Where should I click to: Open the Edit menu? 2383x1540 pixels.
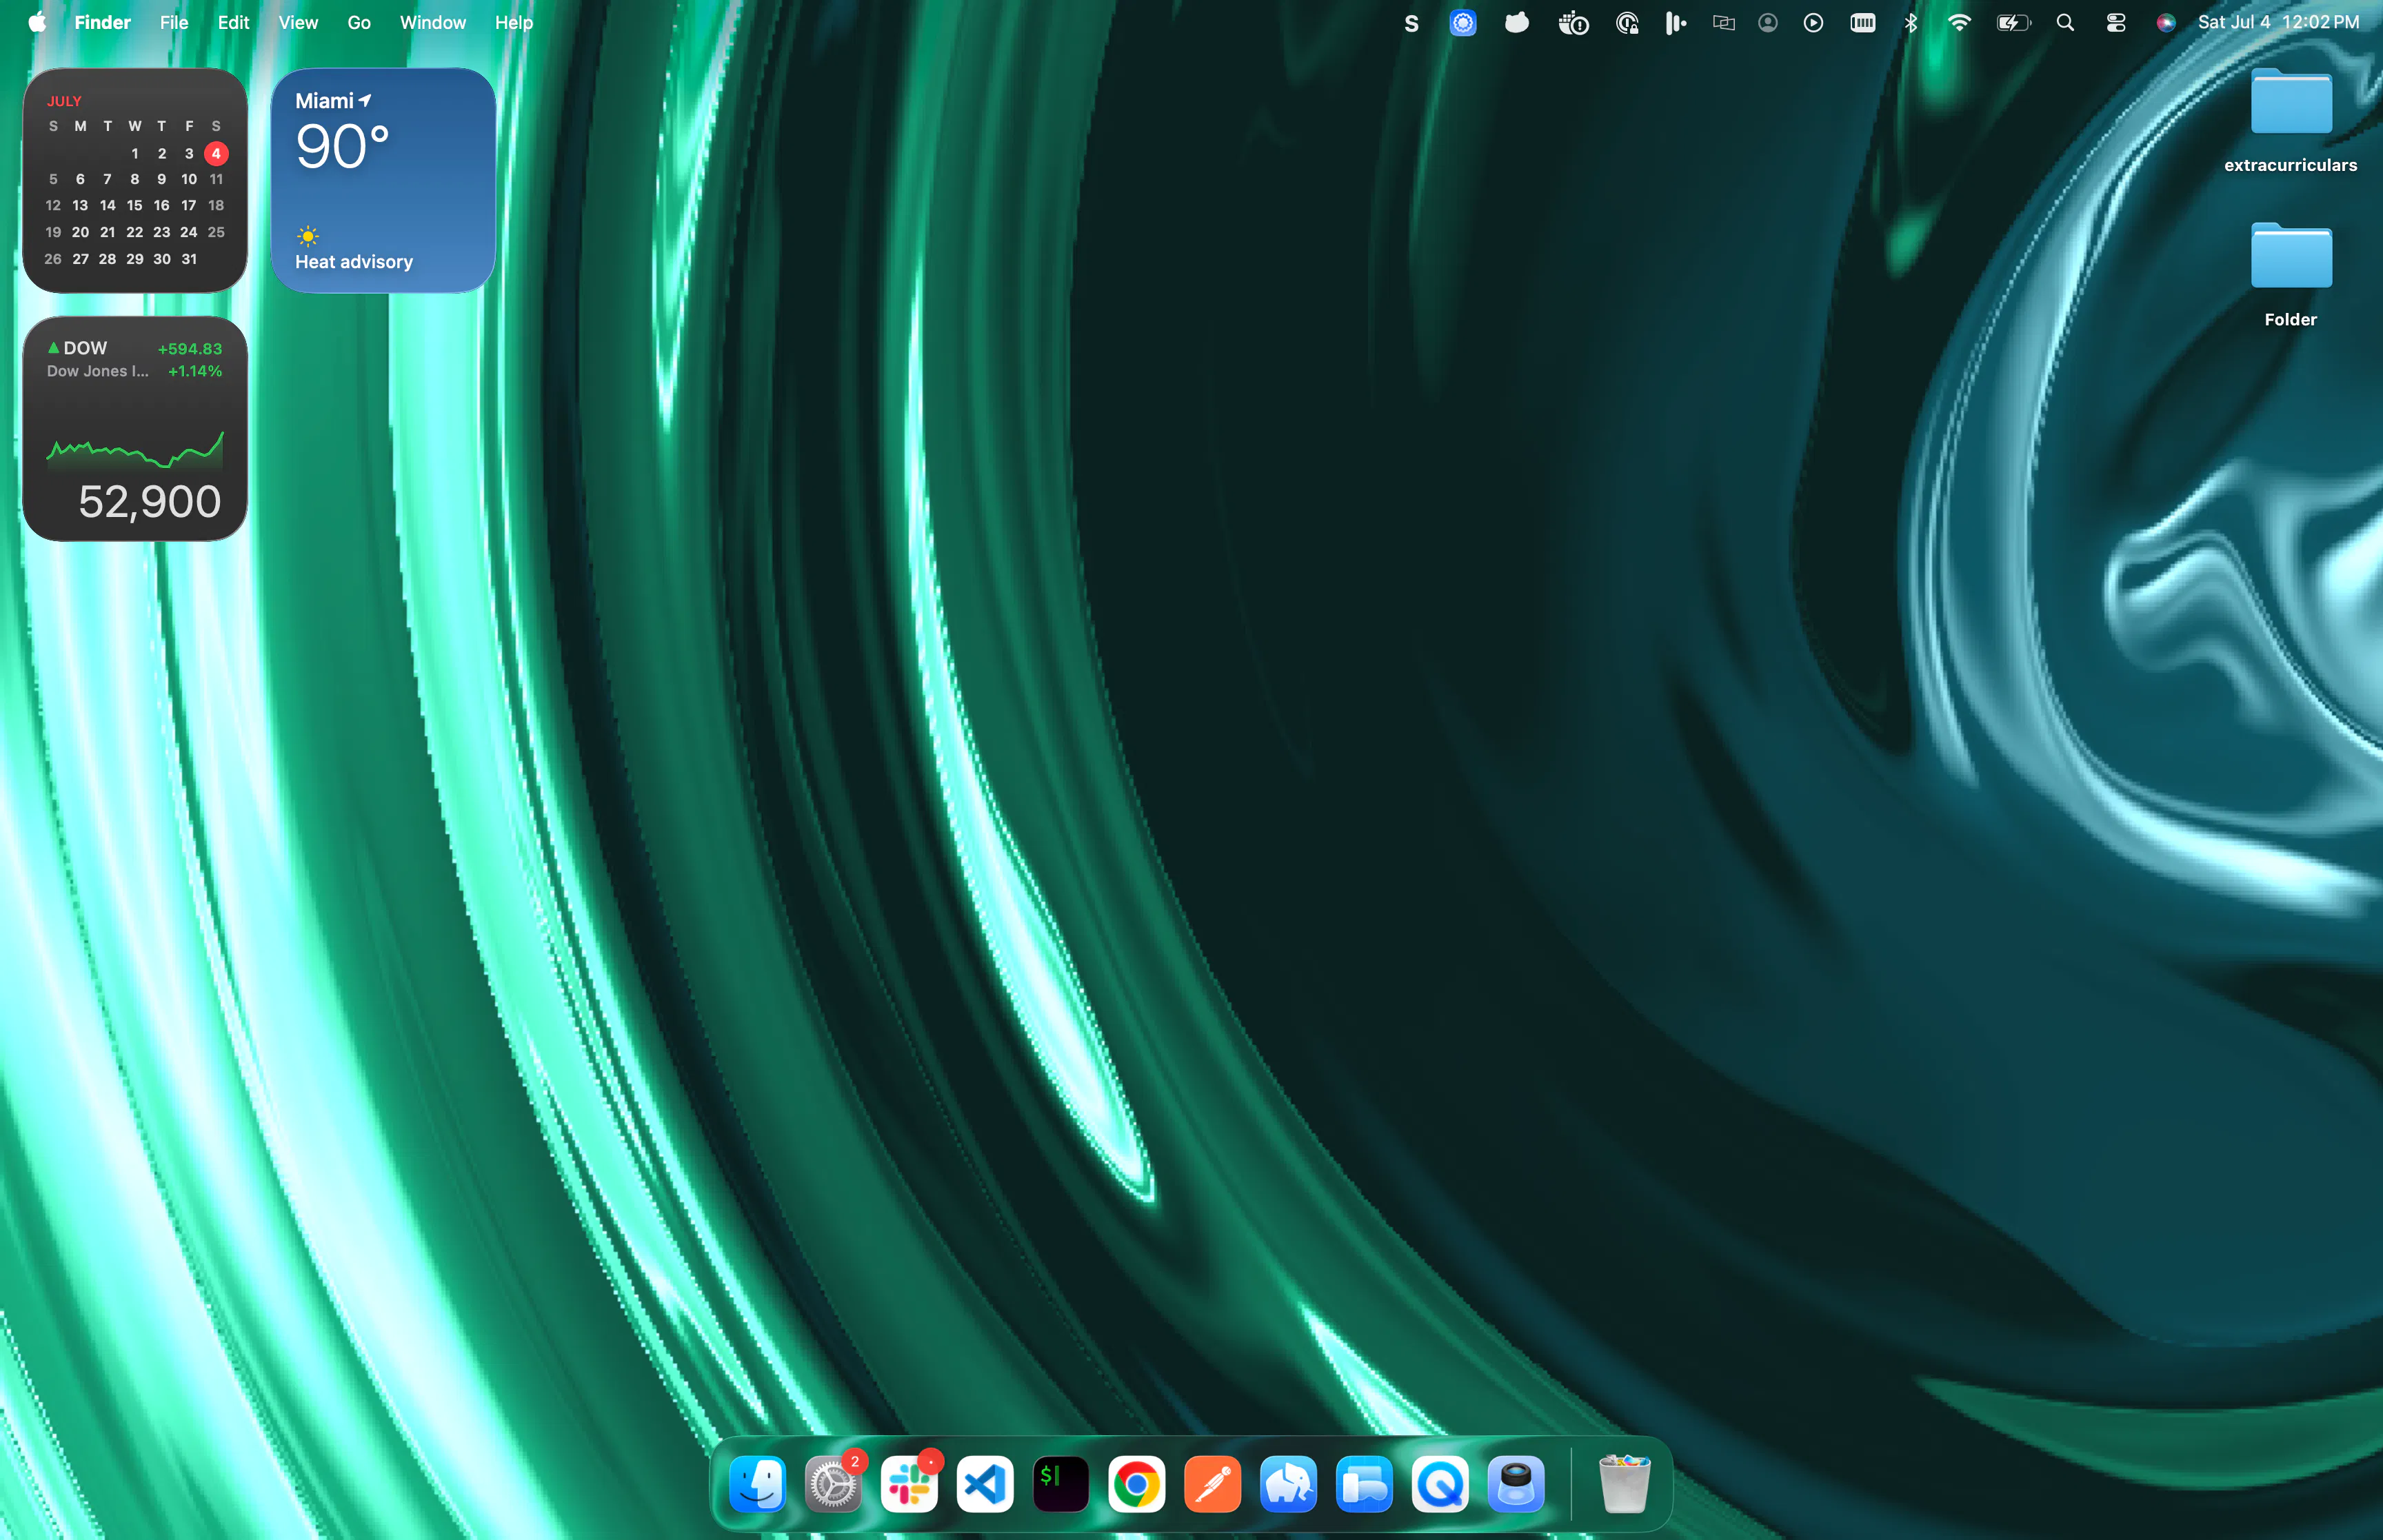pos(233,22)
